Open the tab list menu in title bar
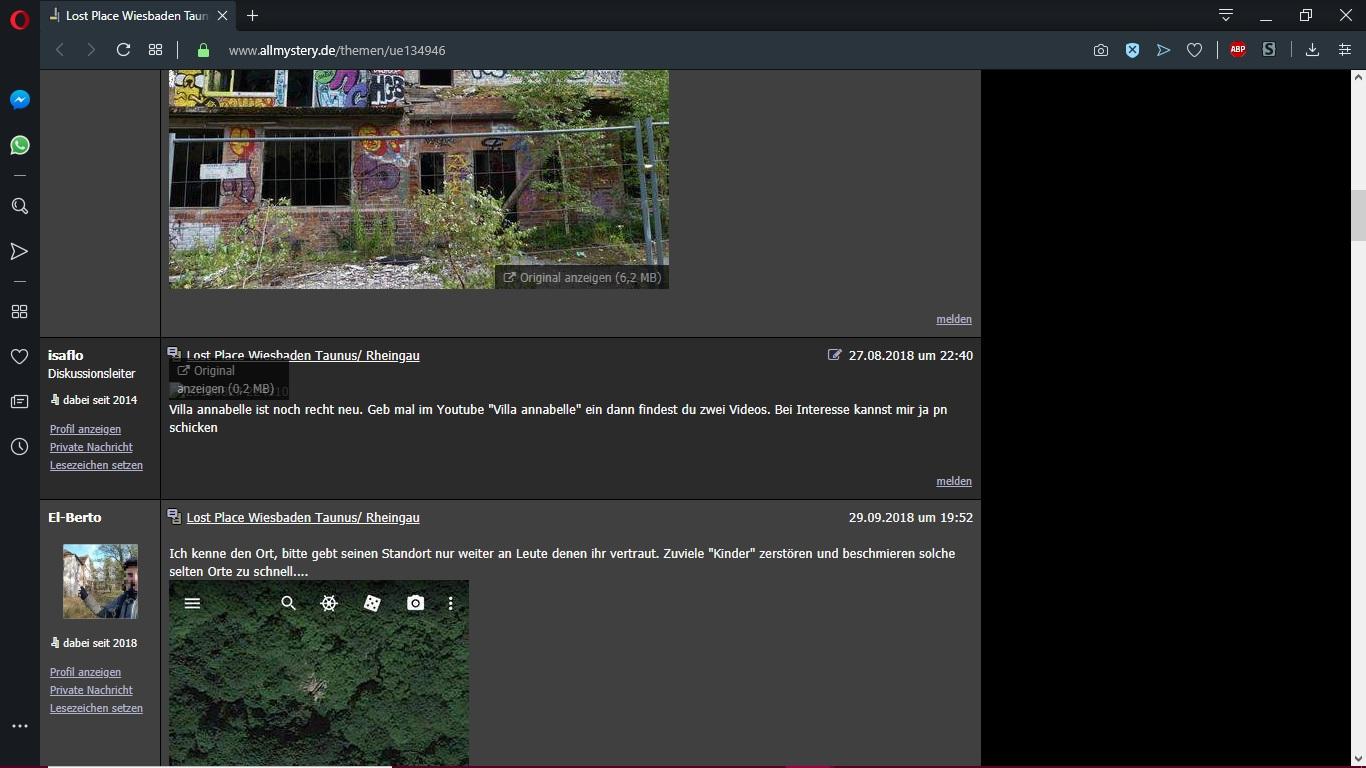This screenshot has height=768, width=1366. click(1225, 15)
